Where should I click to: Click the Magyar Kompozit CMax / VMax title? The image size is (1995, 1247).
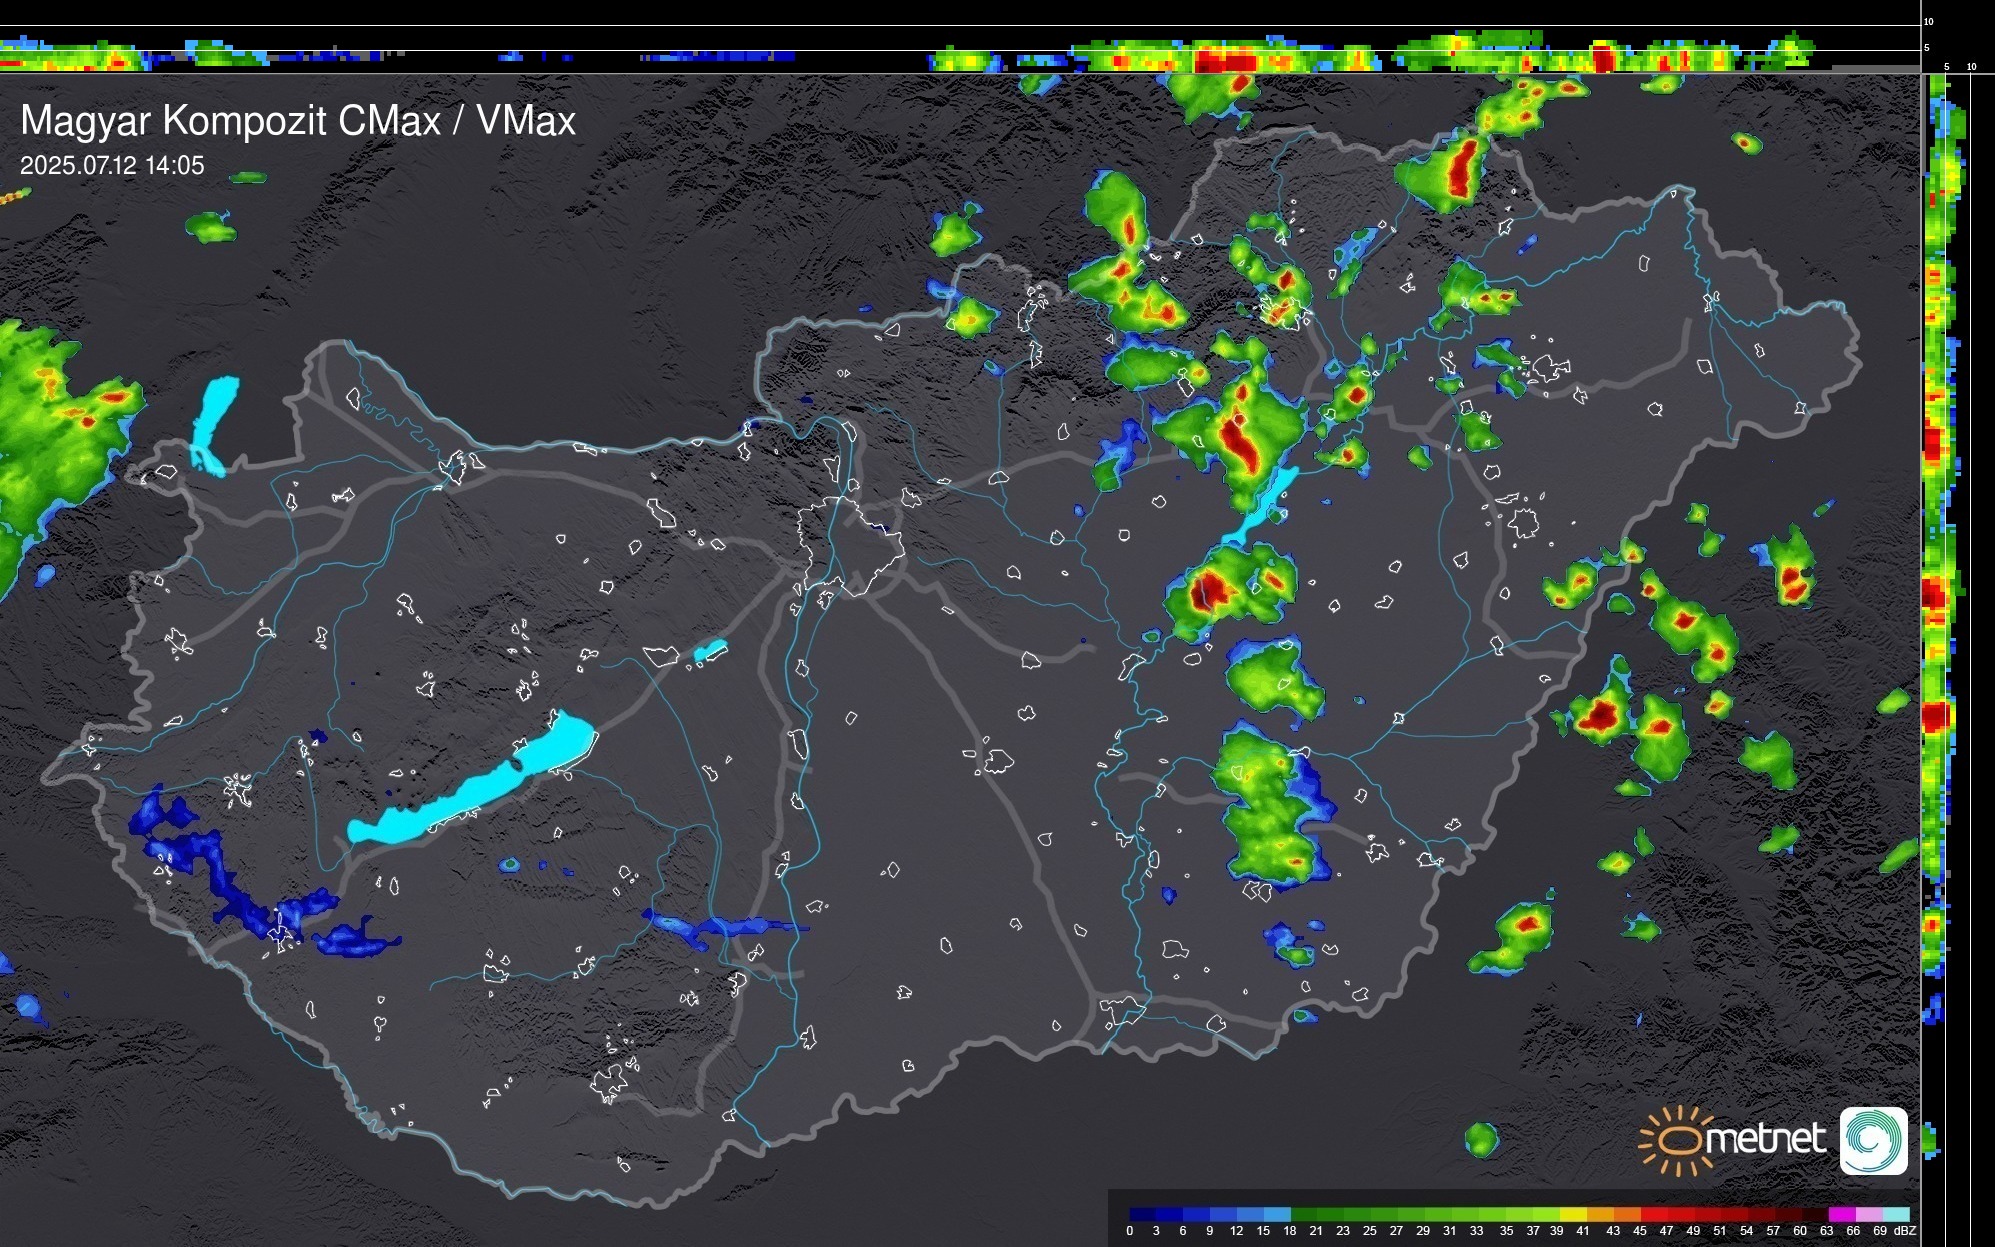tap(298, 120)
